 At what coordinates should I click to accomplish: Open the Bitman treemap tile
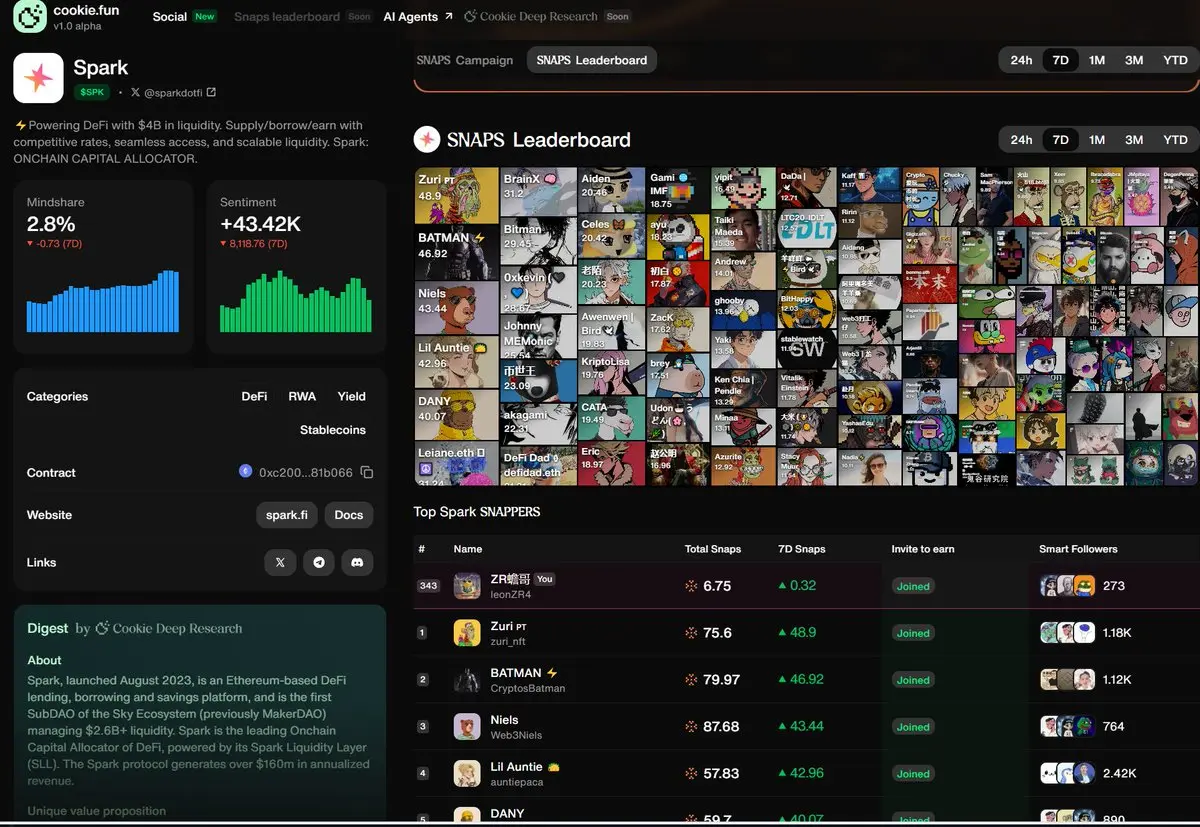click(538, 241)
